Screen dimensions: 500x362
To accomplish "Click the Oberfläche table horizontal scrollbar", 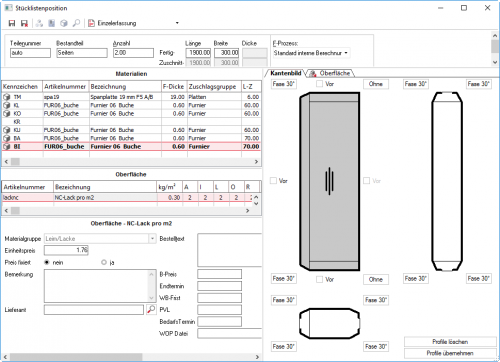I will point(127,211).
